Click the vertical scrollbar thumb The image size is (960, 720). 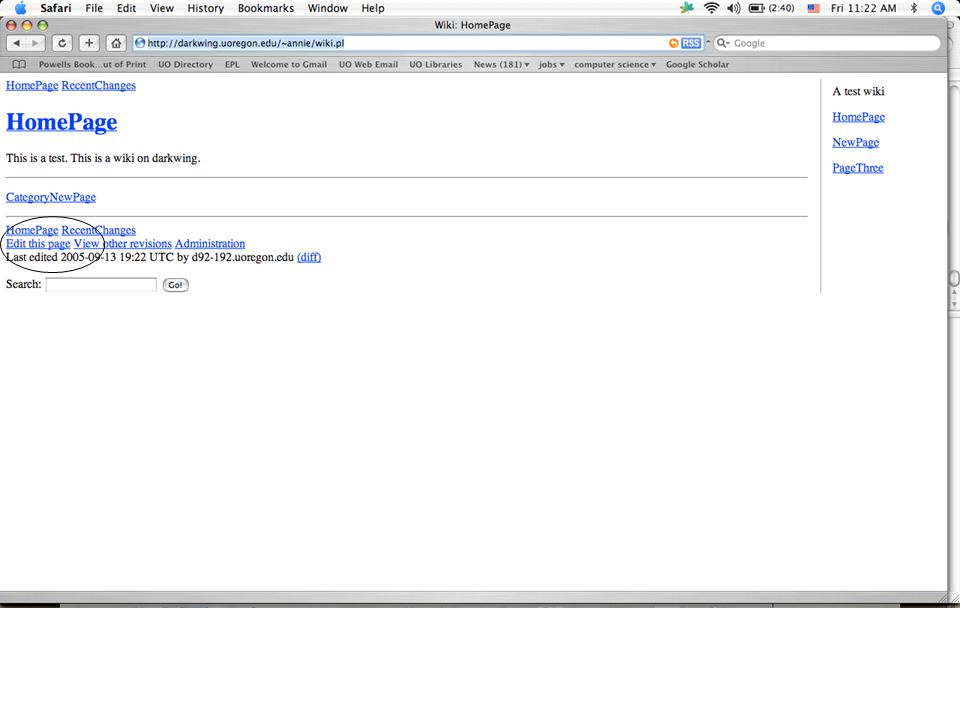954,279
